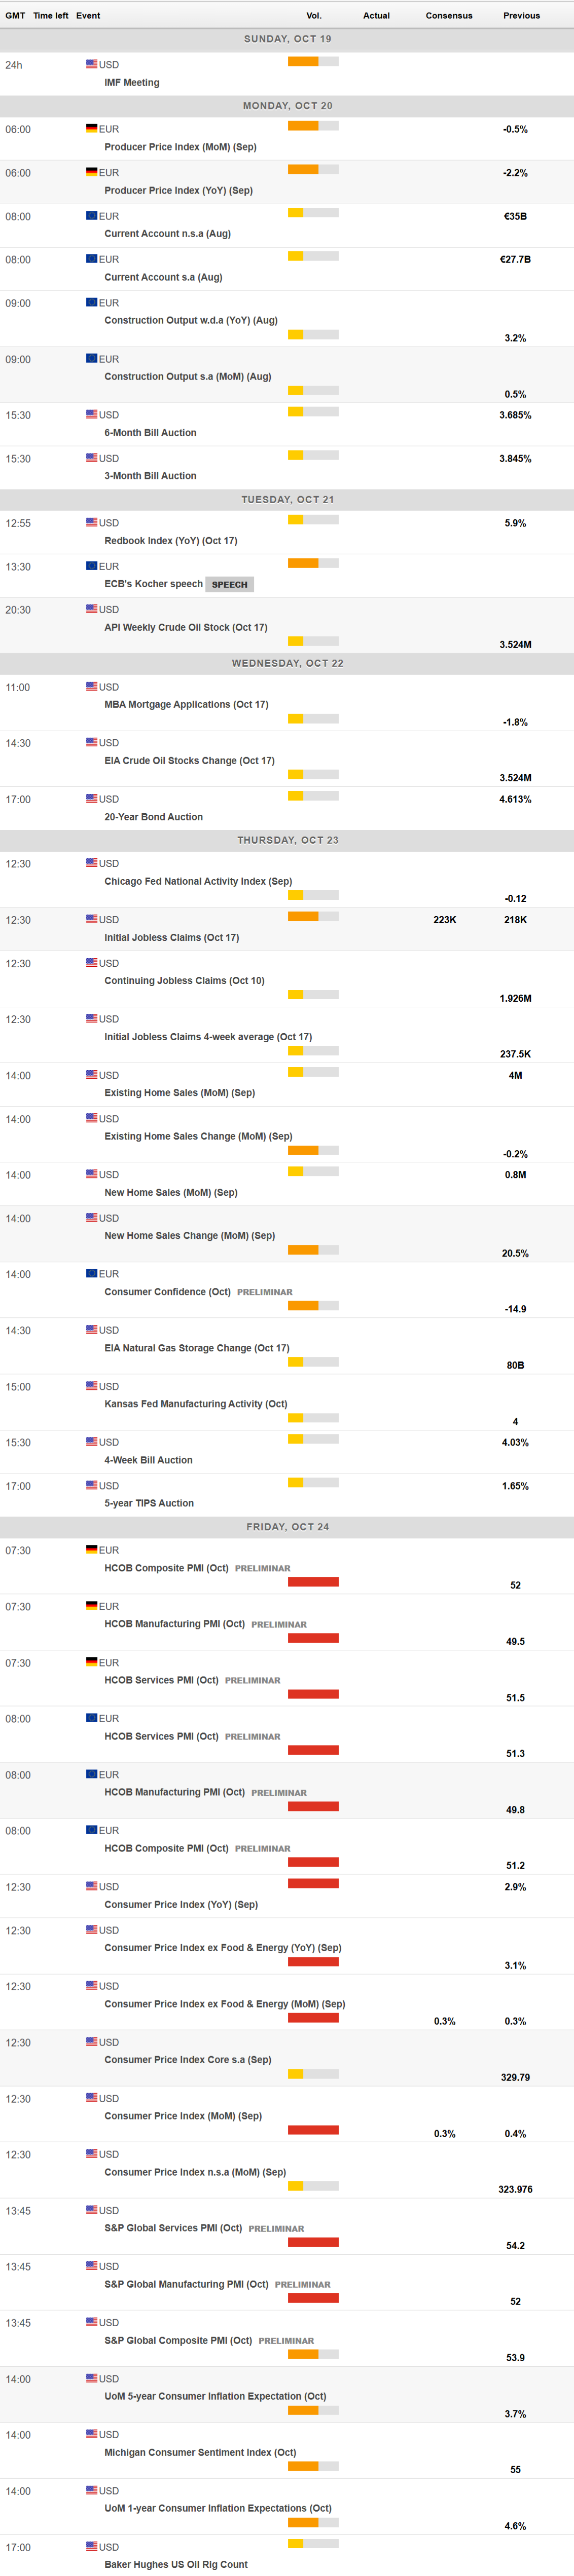
Task: Click PRELIMINAR tag next to Consumer Confidence (Oct)
Action: pyautogui.click(x=265, y=1292)
